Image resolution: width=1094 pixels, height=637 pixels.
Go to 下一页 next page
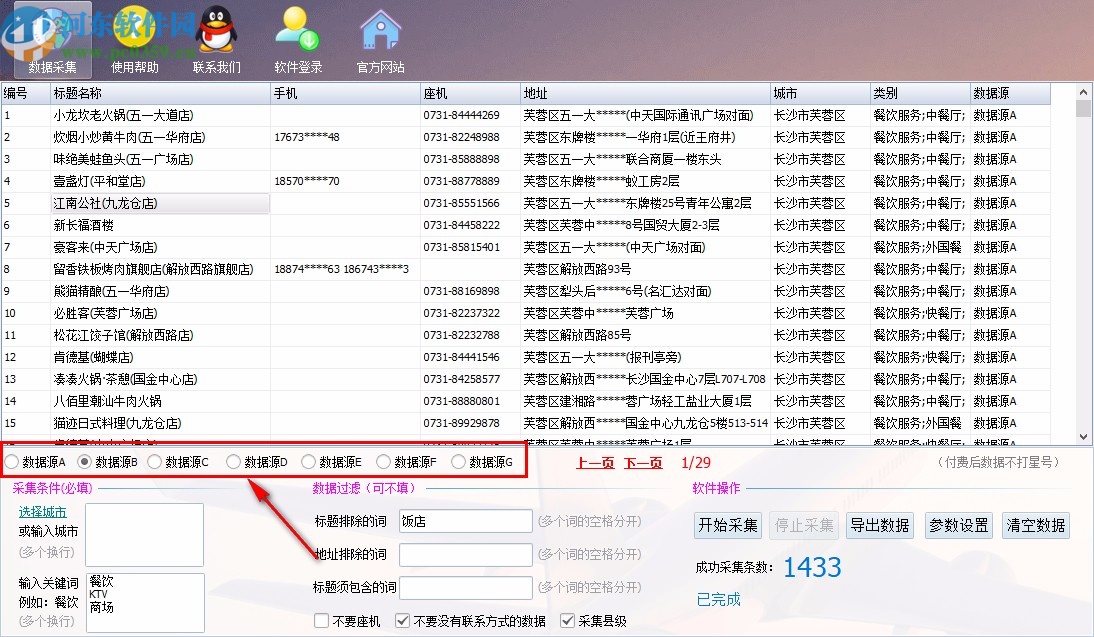(641, 461)
